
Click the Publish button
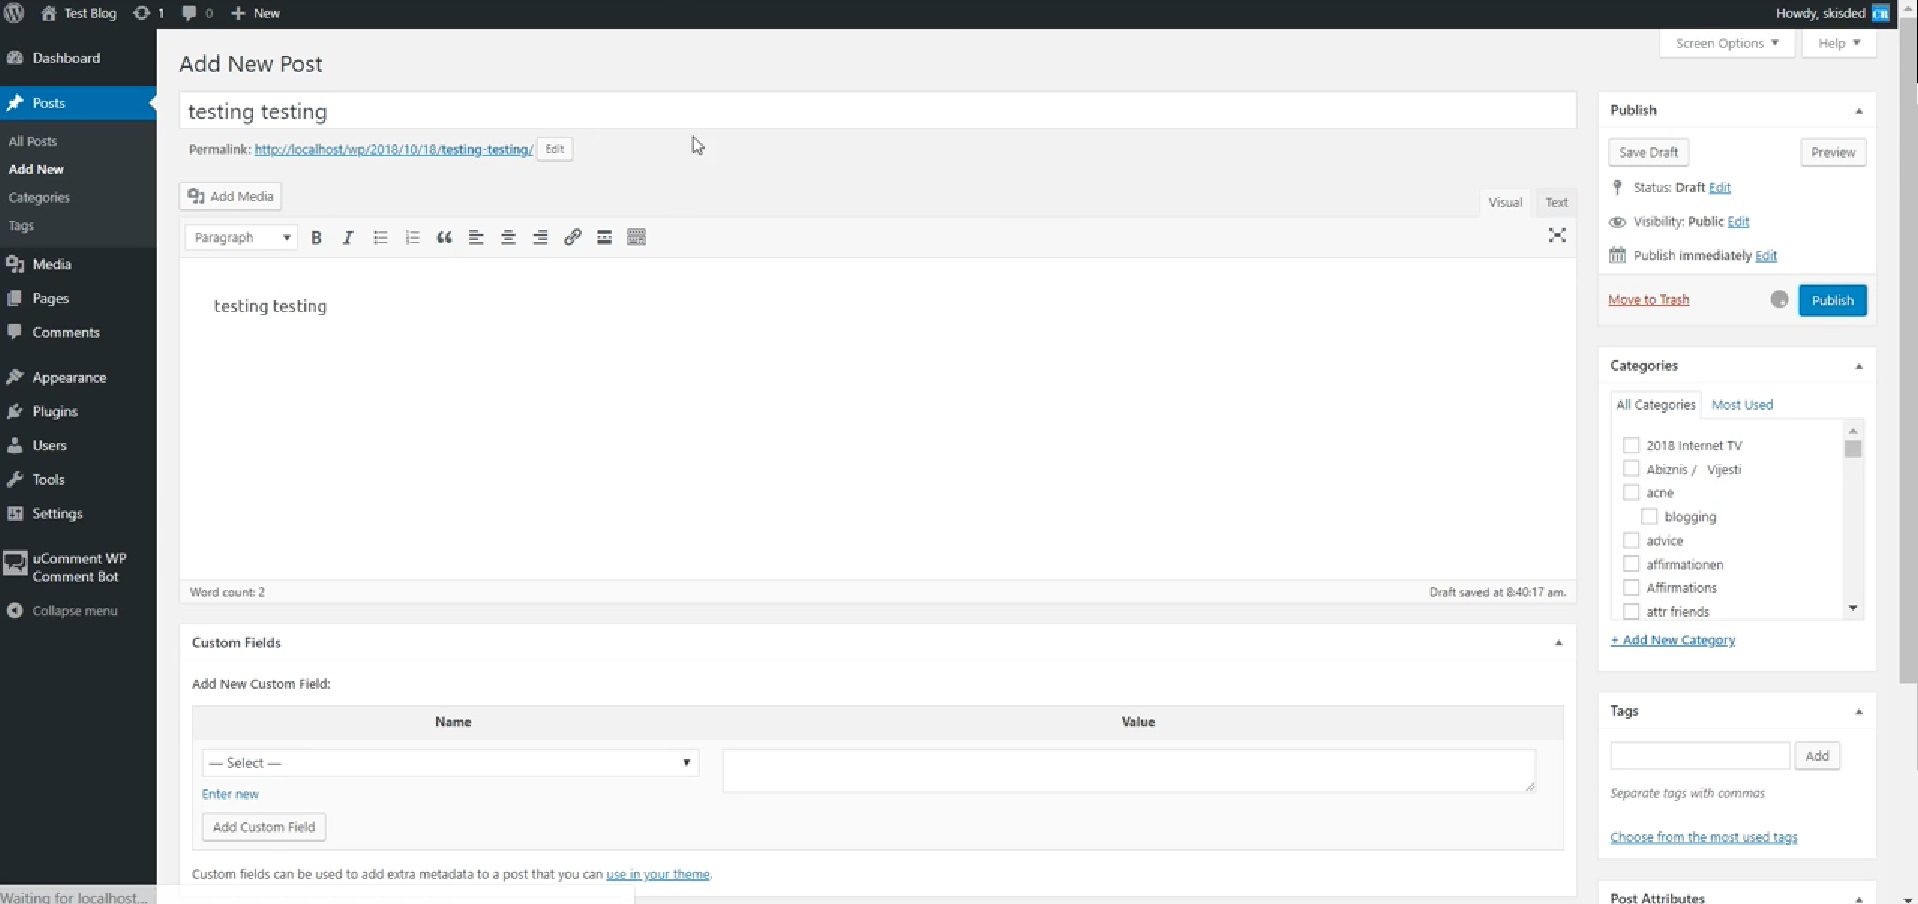tap(1832, 300)
